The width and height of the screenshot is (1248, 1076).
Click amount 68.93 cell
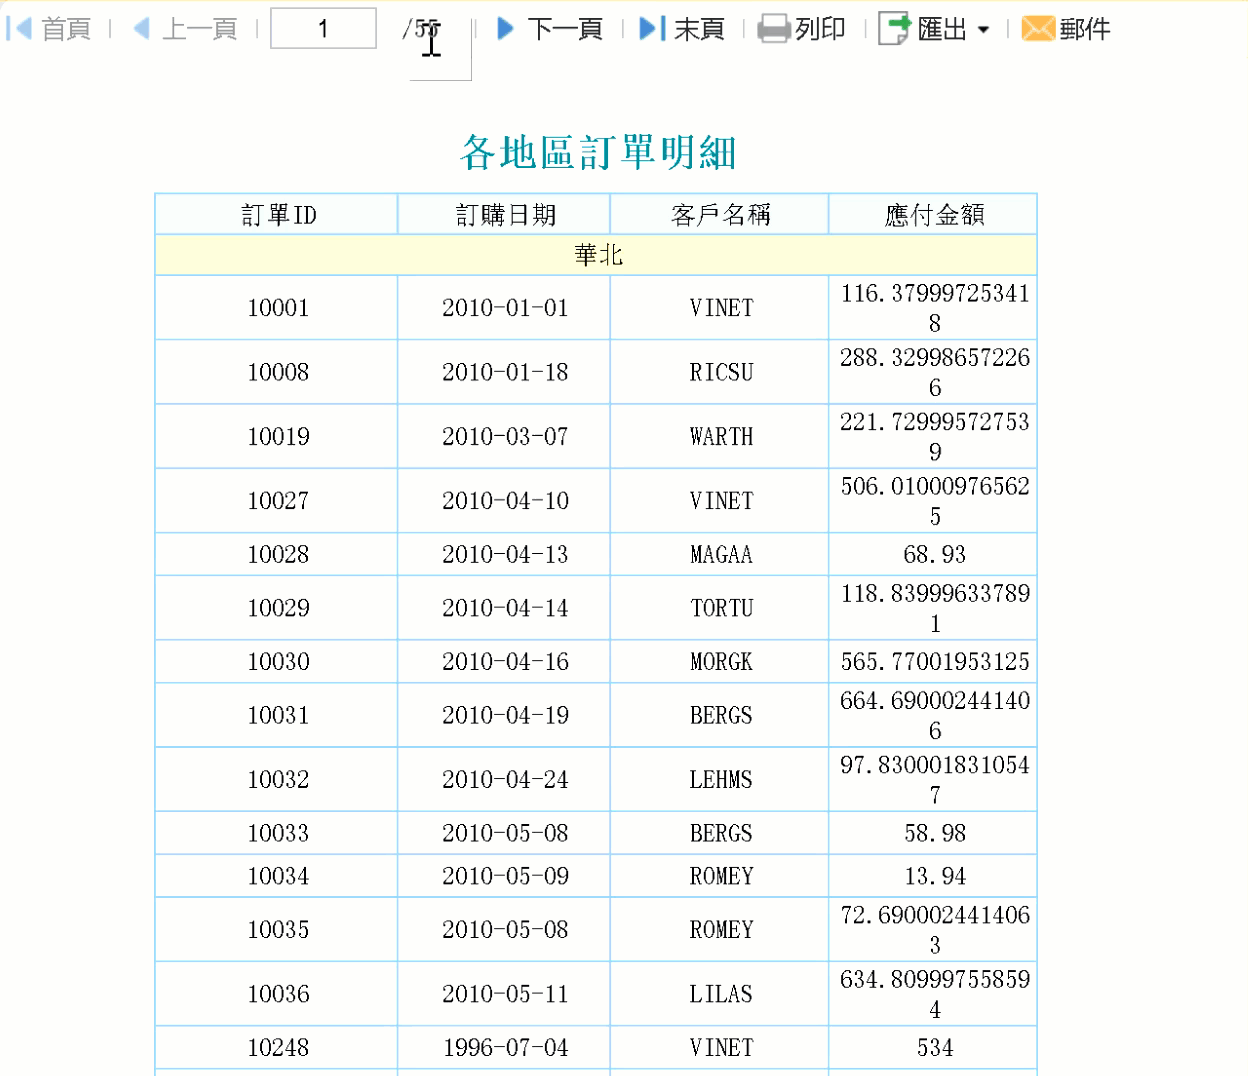click(x=933, y=554)
